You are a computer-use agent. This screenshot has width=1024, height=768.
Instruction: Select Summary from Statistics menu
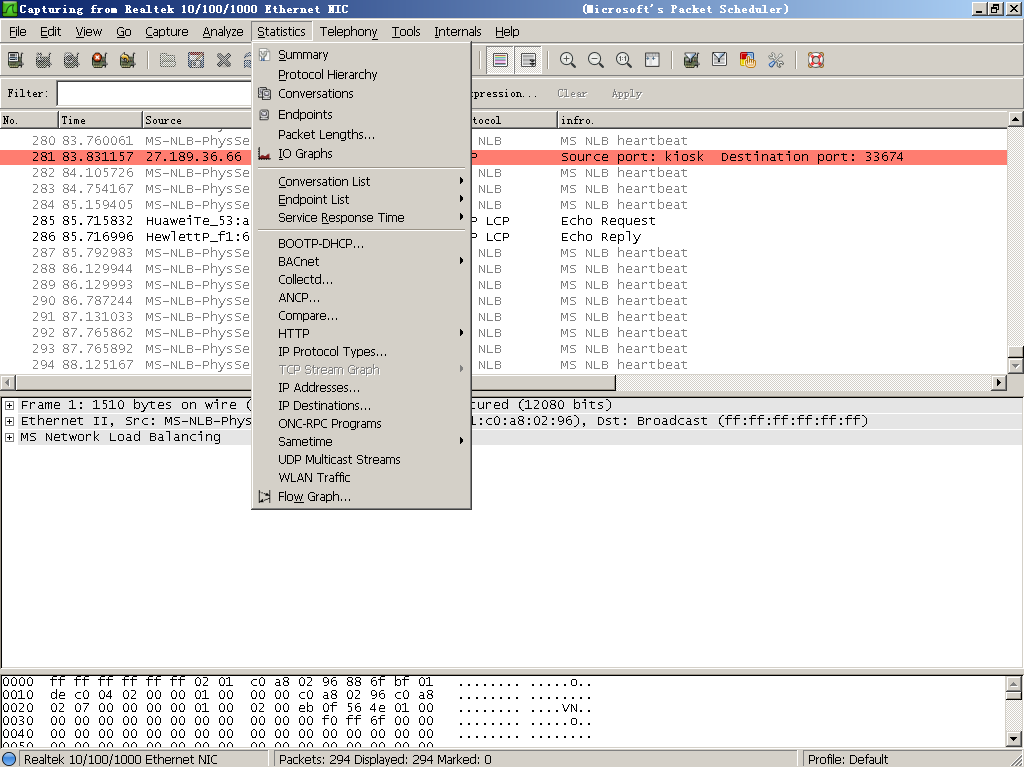(x=361, y=55)
